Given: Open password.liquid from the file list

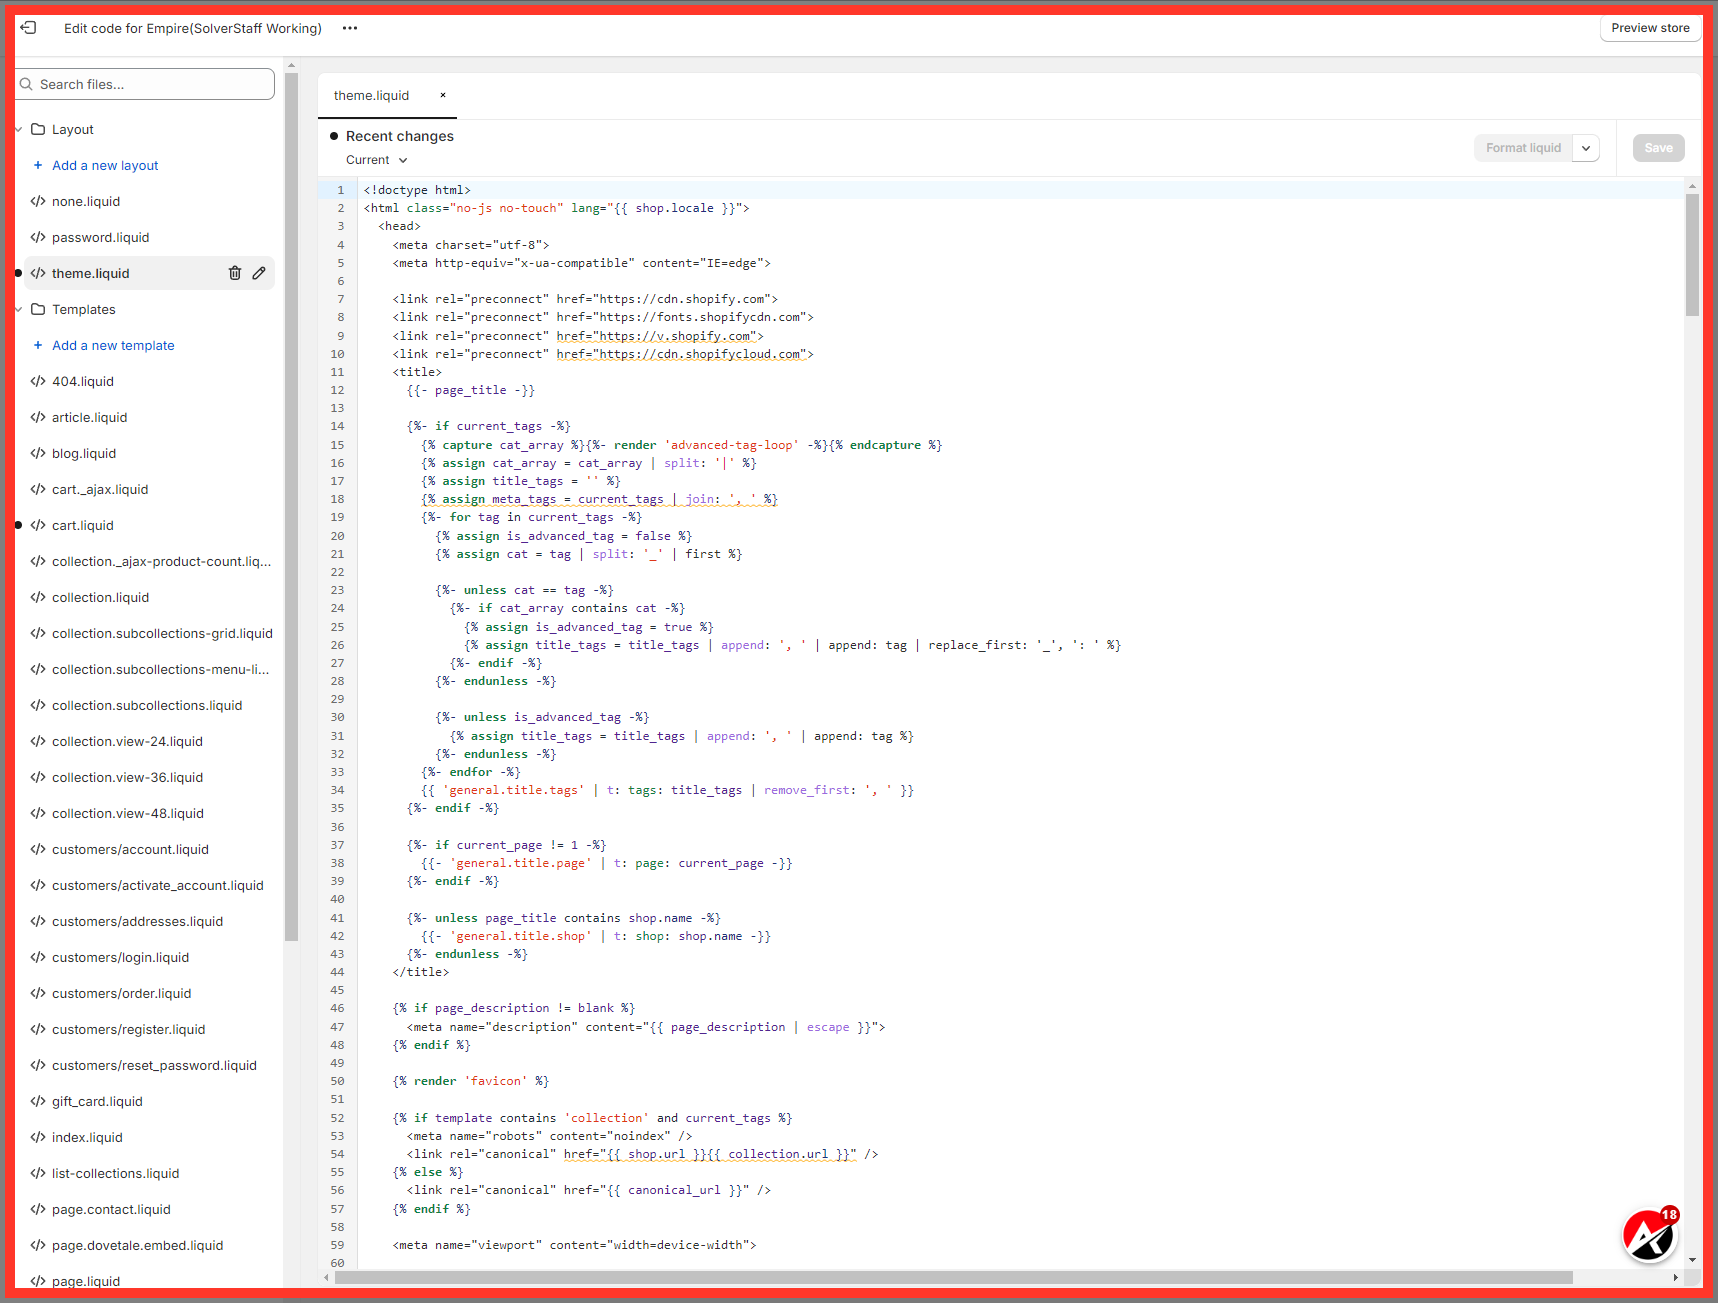Looking at the screenshot, I should point(100,238).
